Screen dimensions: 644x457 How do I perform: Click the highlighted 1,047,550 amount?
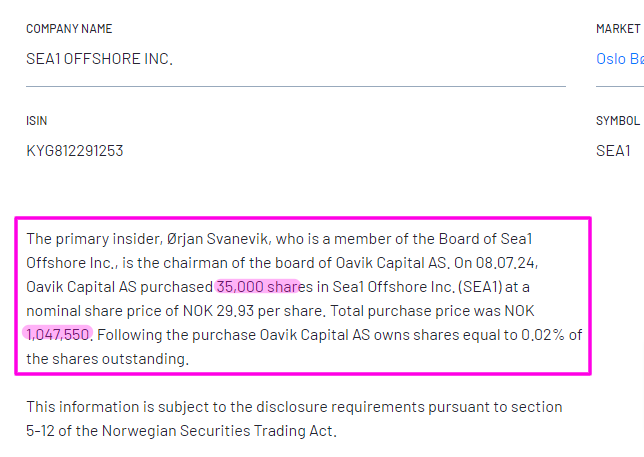point(58,335)
